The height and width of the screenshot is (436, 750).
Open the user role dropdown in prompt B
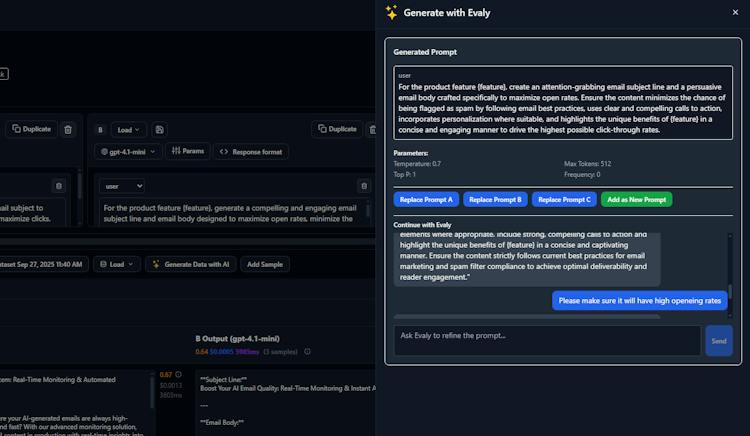coord(121,186)
